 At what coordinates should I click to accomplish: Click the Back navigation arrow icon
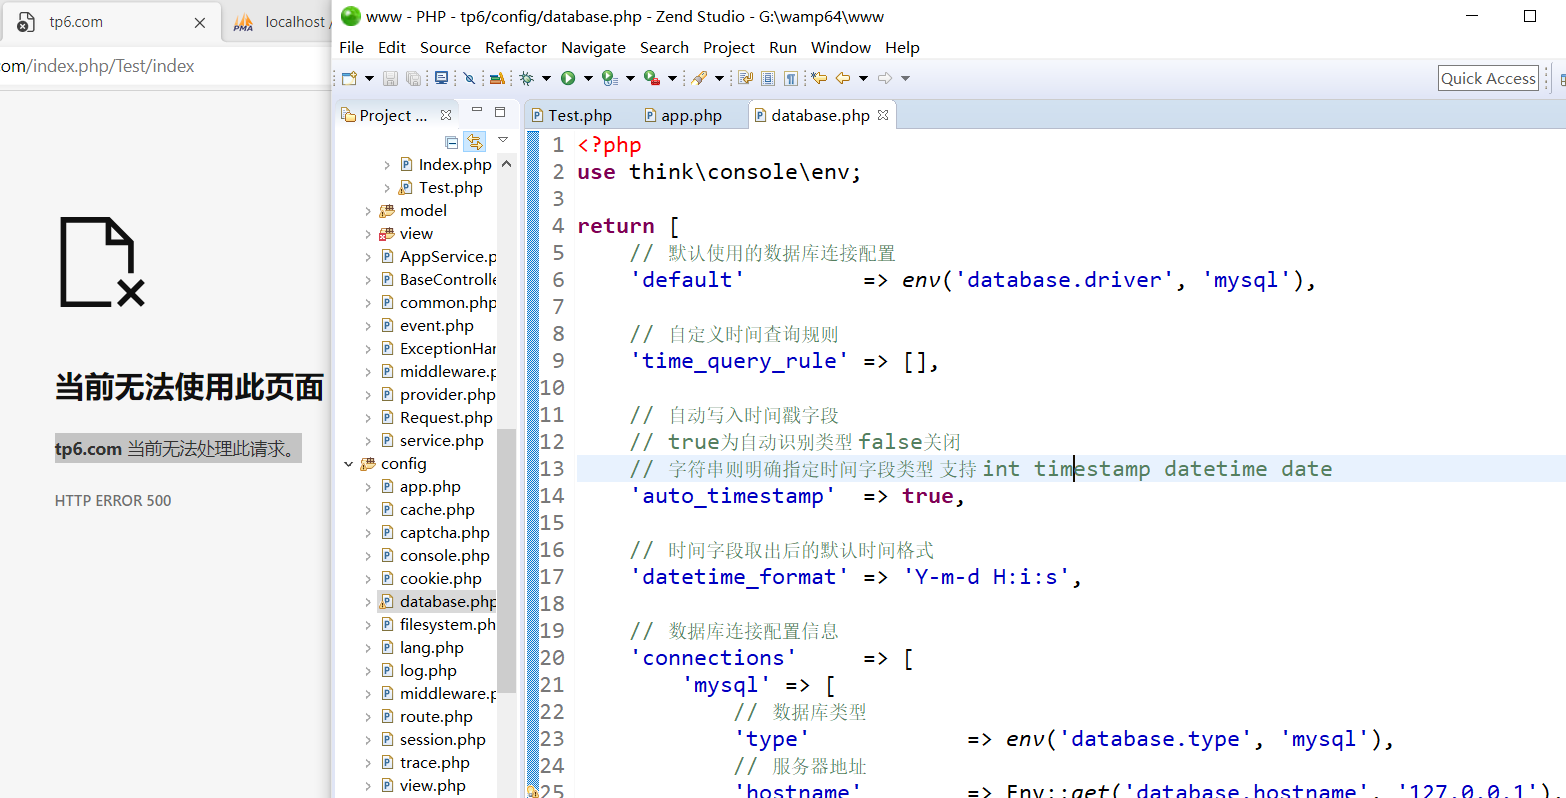coord(843,78)
